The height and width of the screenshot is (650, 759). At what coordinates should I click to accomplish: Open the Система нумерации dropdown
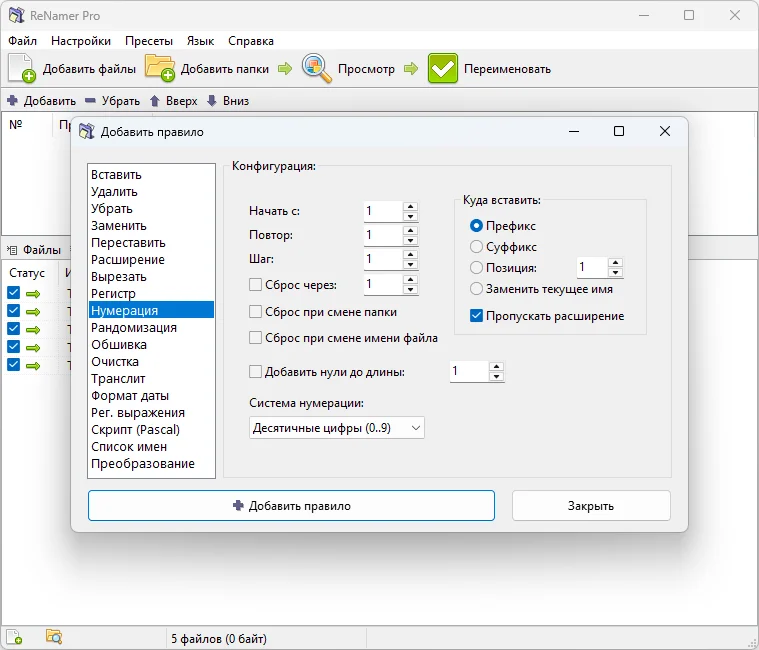(x=336, y=428)
